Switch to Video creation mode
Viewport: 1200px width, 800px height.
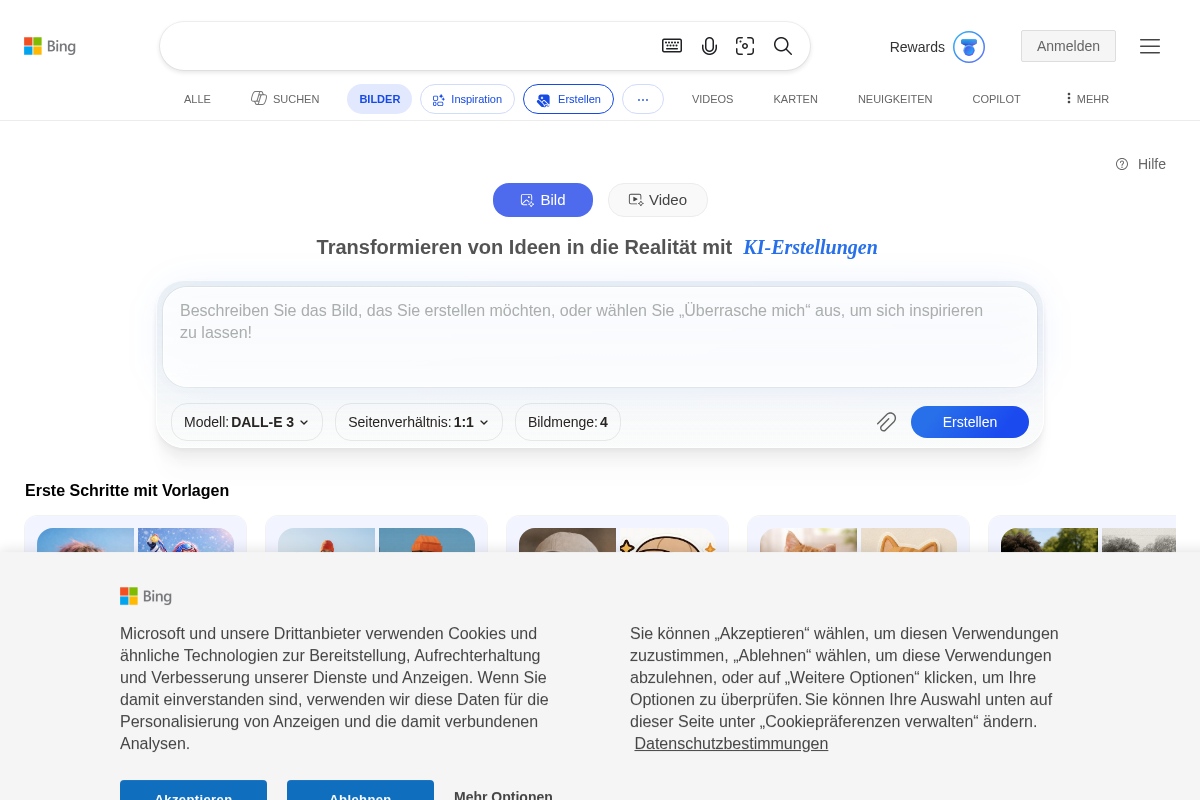tap(657, 200)
